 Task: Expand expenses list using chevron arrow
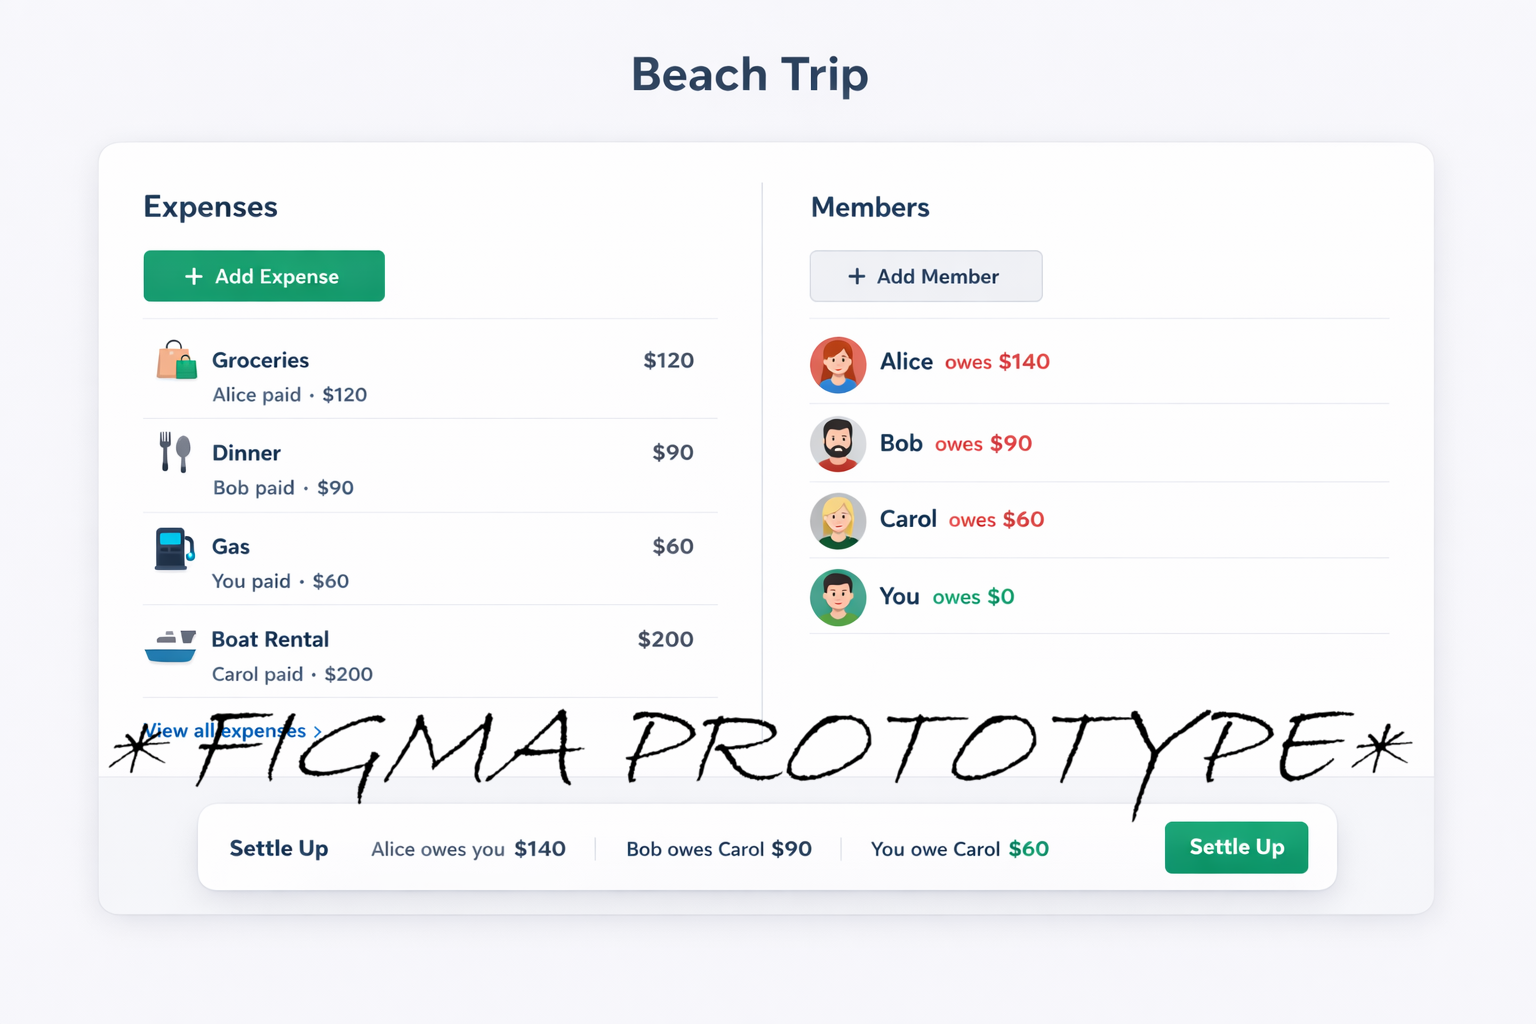(x=318, y=732)
